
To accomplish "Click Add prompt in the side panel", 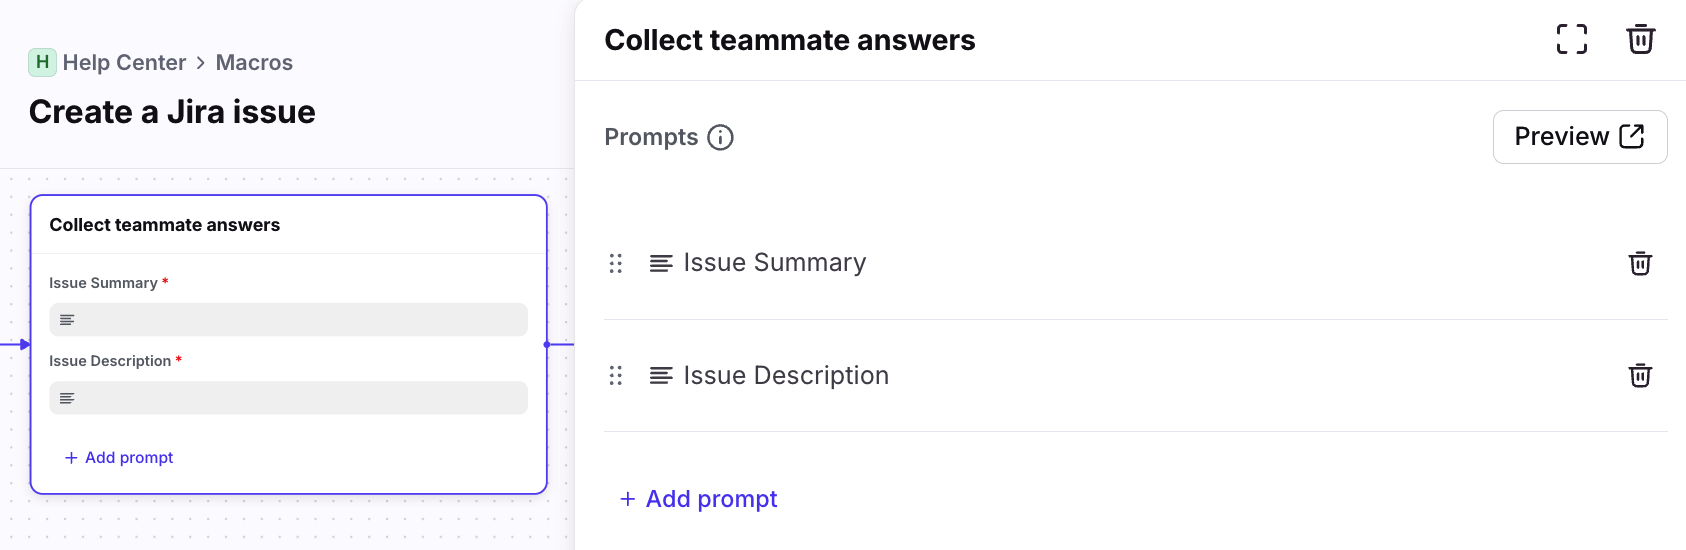I will (x=699, y=499).
